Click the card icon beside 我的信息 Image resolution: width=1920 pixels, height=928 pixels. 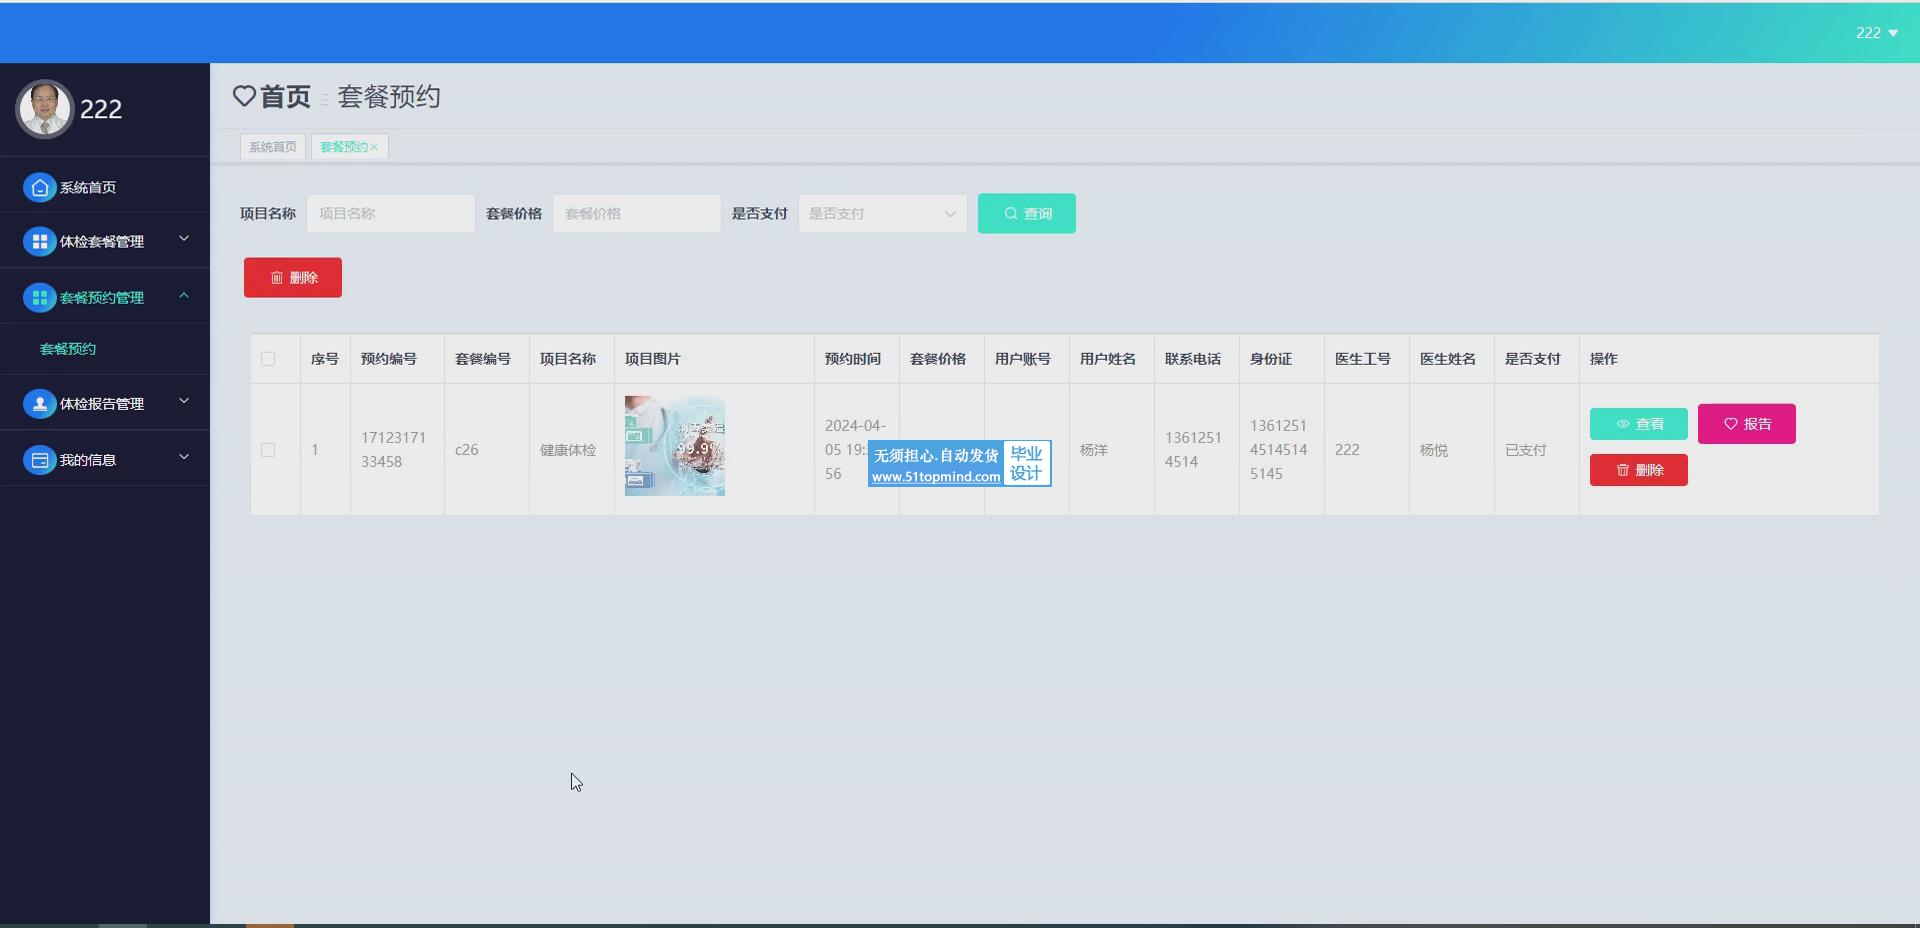[x=39, y=459]
